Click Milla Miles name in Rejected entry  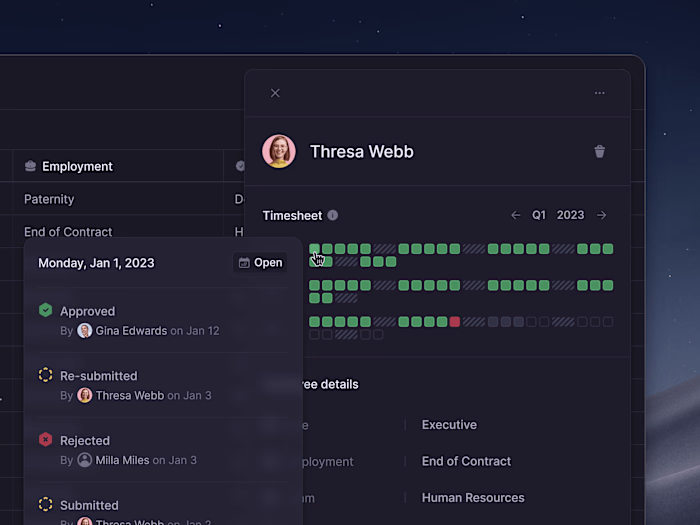pyautogui.click(x=122, y=460)
